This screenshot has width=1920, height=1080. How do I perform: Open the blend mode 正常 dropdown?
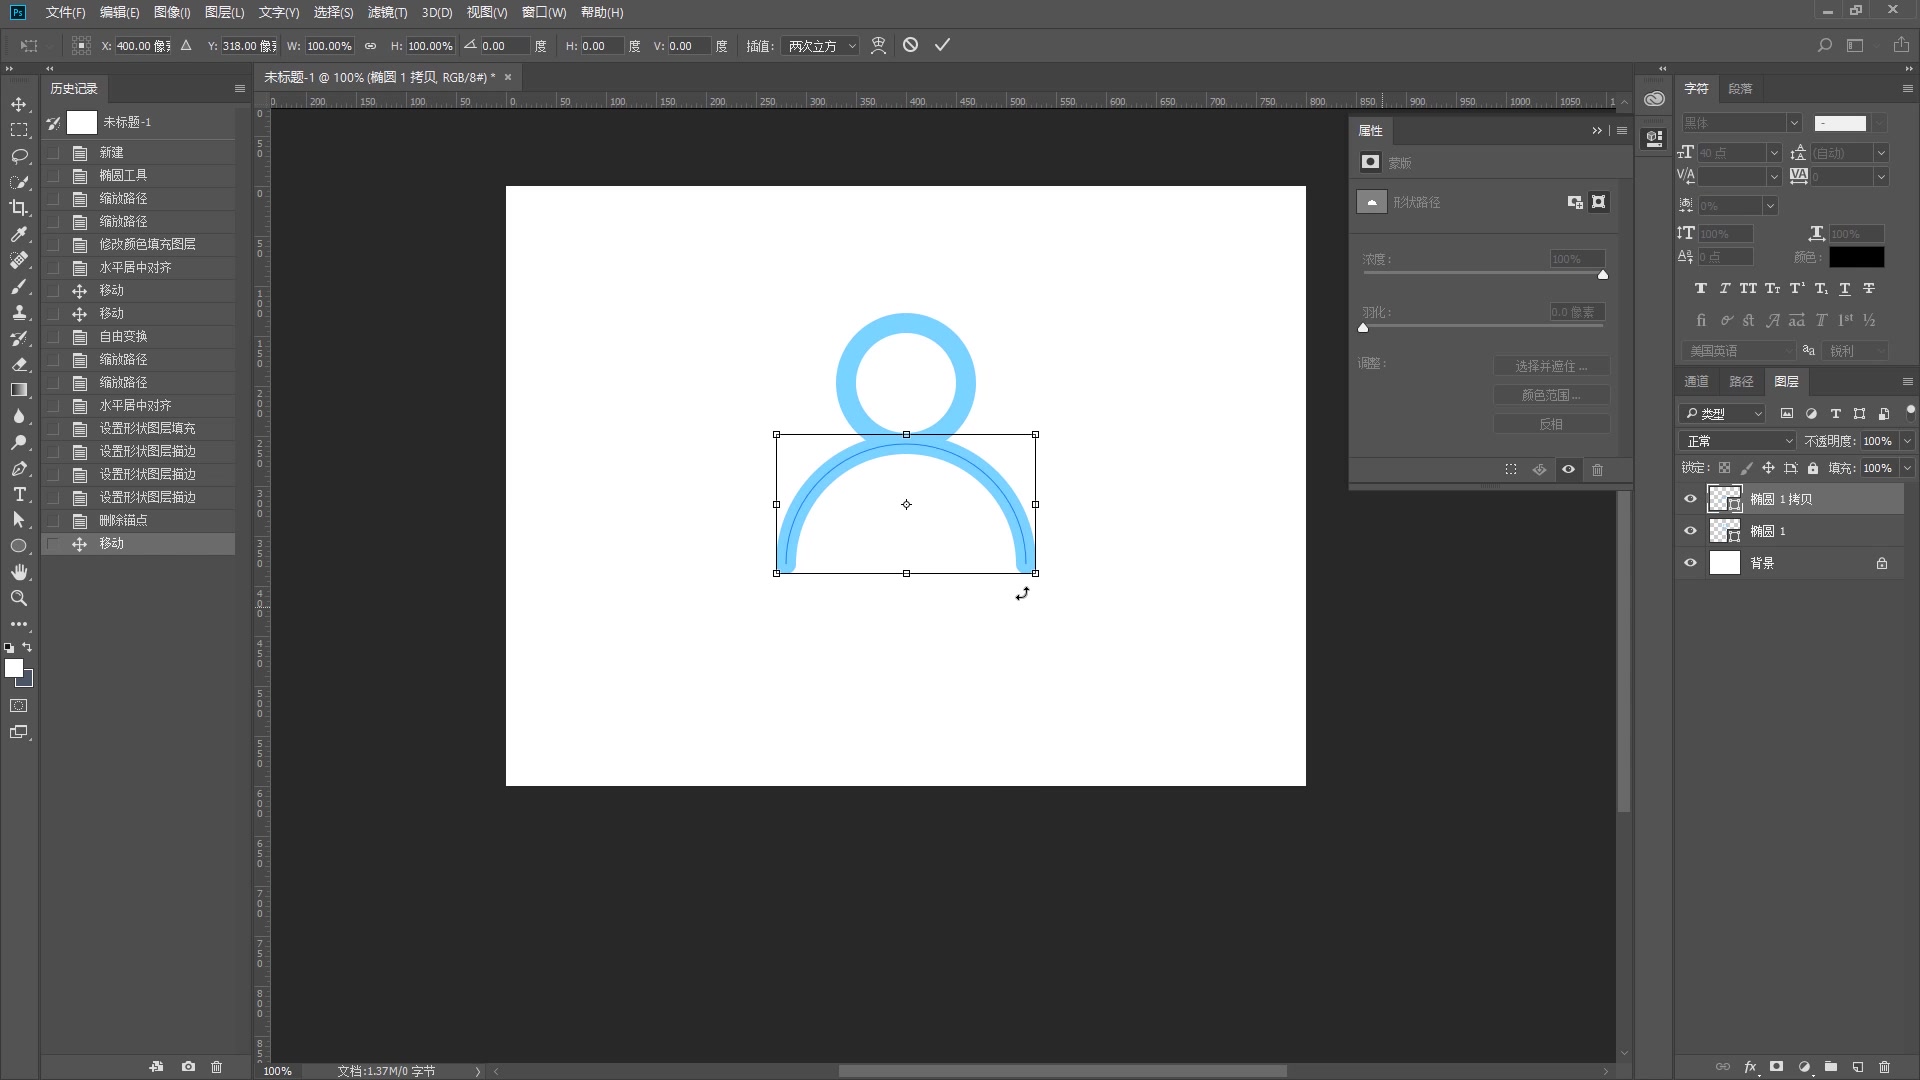[1740, 441]
